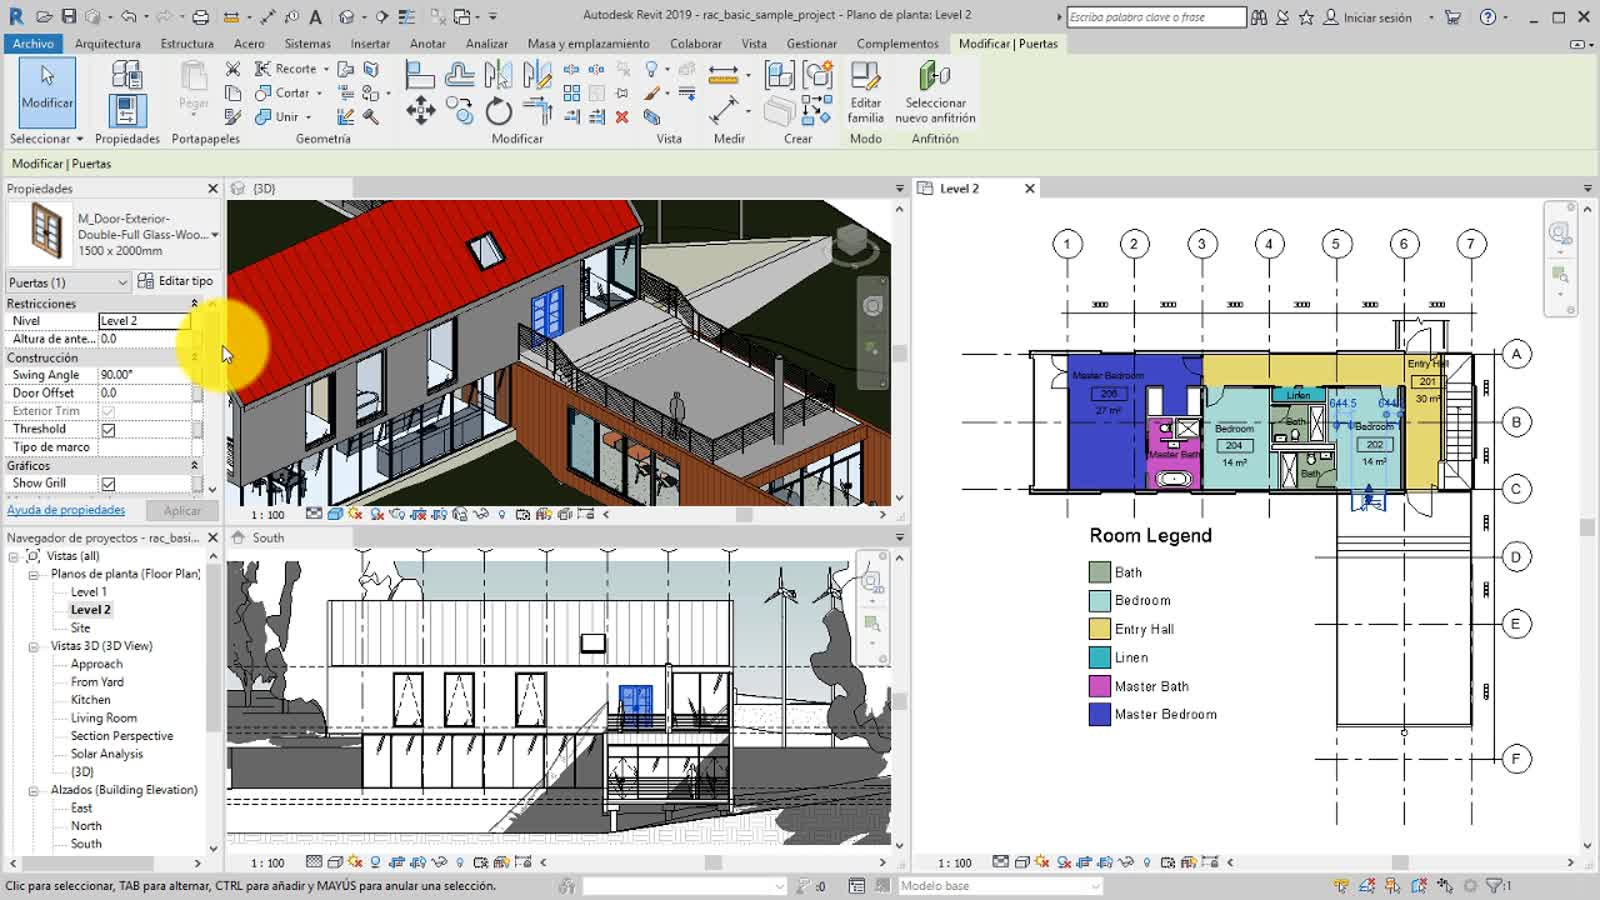Open the Insertar menu tab
This screenshot has width=1600, height=900.
click(370, 43)
